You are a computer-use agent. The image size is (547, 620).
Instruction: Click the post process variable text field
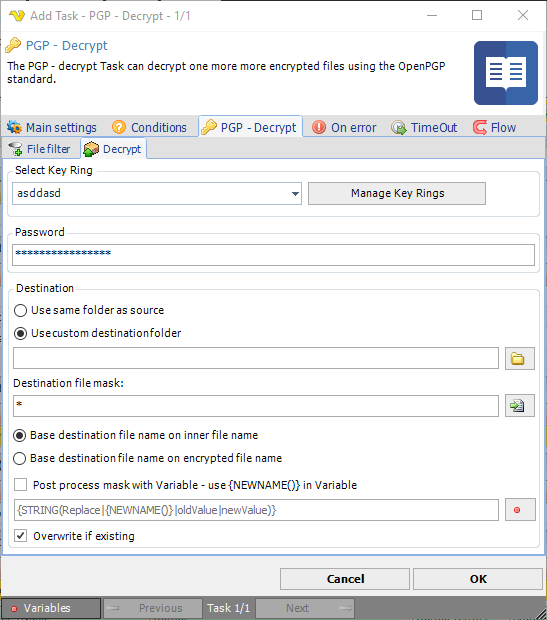pos(256,510)
